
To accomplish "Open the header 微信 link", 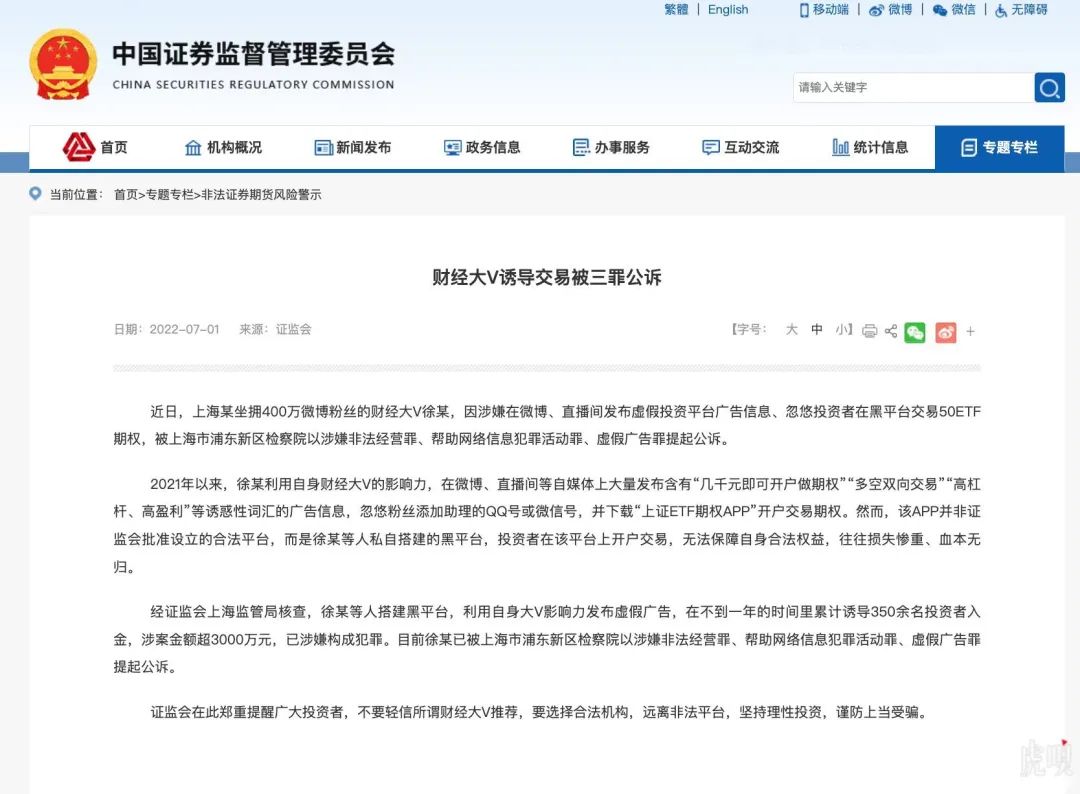I will click(x=954, y=10).
